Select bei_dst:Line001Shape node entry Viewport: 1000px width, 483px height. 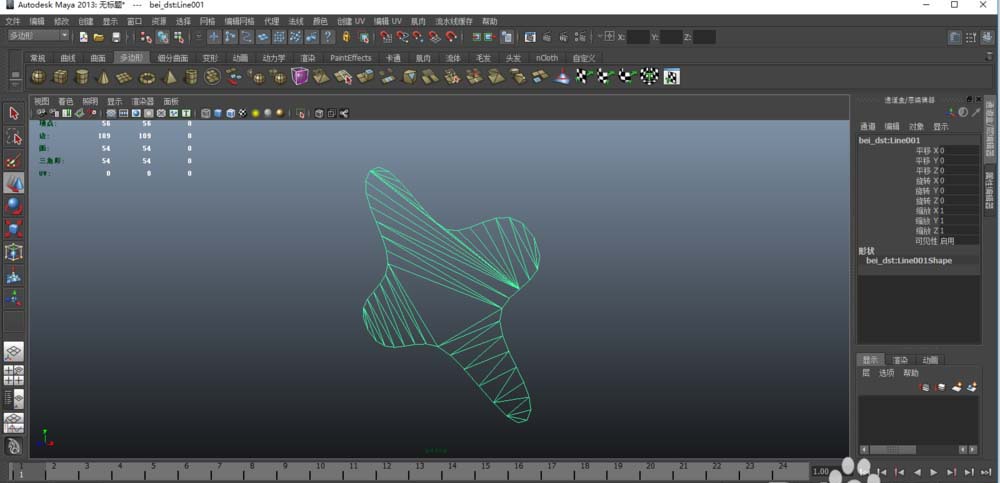point(908,261)
